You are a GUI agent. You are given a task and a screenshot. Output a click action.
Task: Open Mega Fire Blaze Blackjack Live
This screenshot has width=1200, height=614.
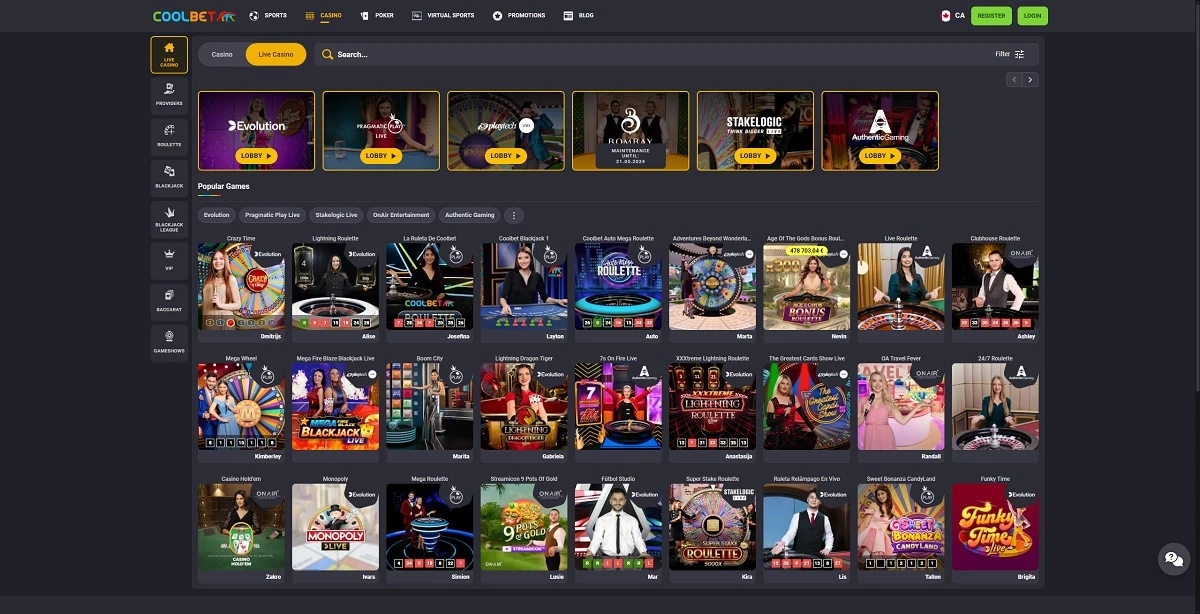335,406
